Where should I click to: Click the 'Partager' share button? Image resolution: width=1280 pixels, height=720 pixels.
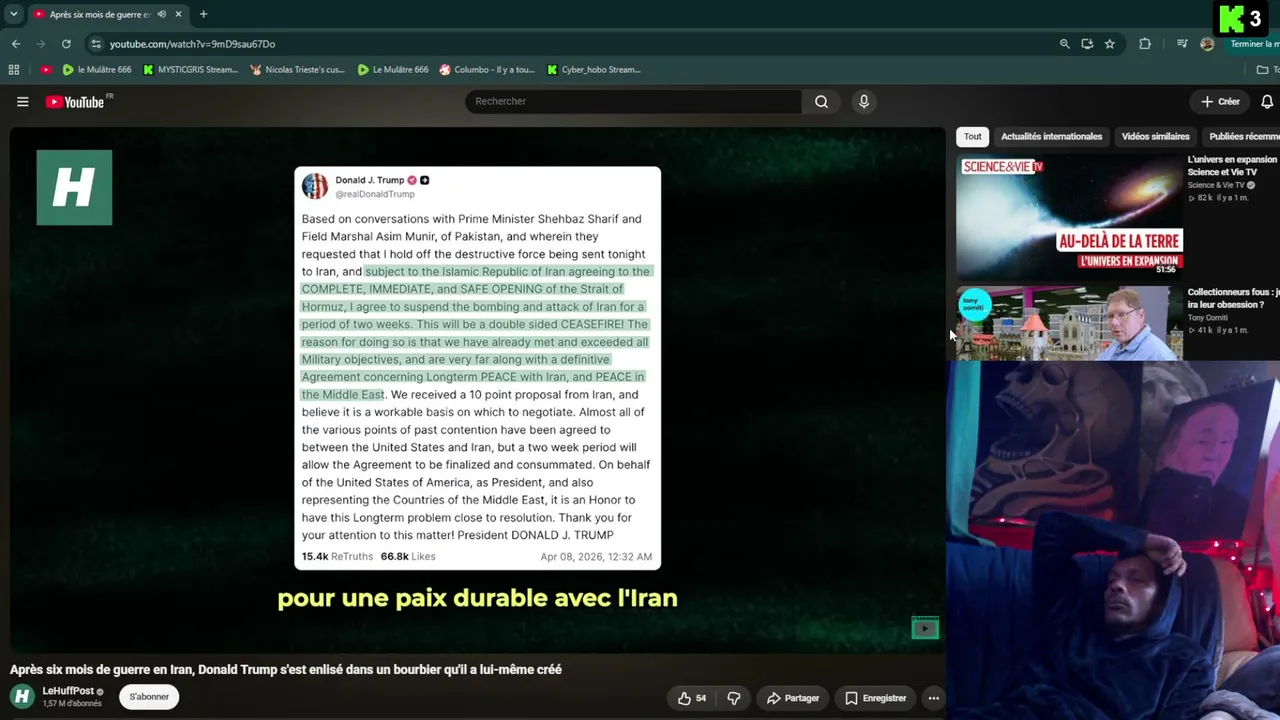793,698
